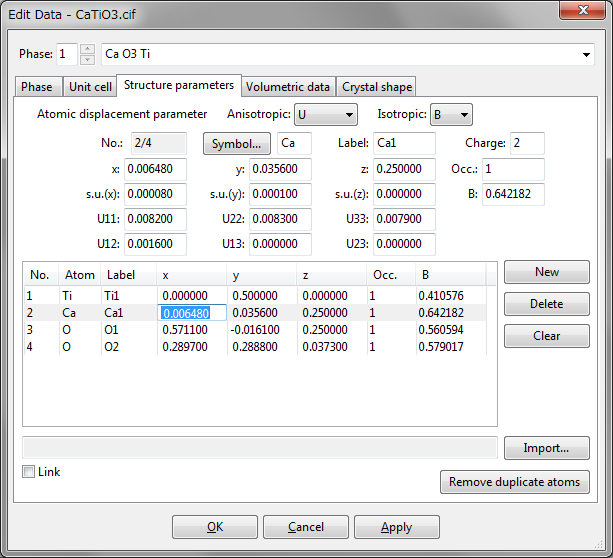
Task: Open the phase name Ca O3 Ti dropdown
Action: click(x=585, y=54)
